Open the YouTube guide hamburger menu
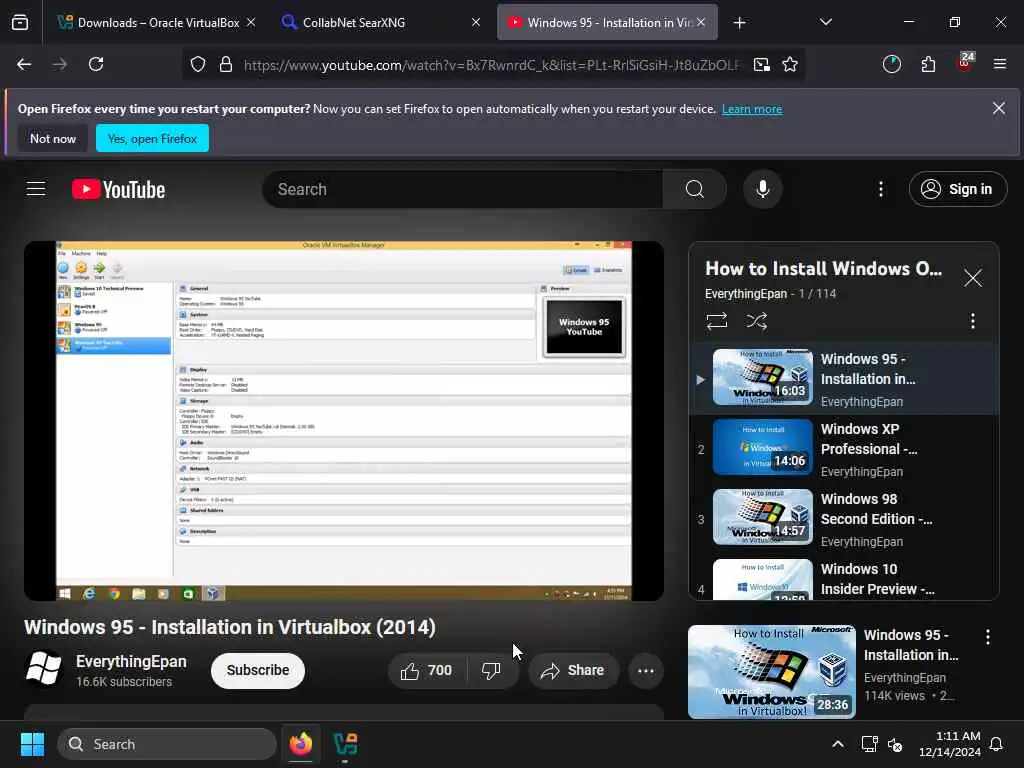The height and width of the screenshot is (768, 1024). tap(36, 189)
